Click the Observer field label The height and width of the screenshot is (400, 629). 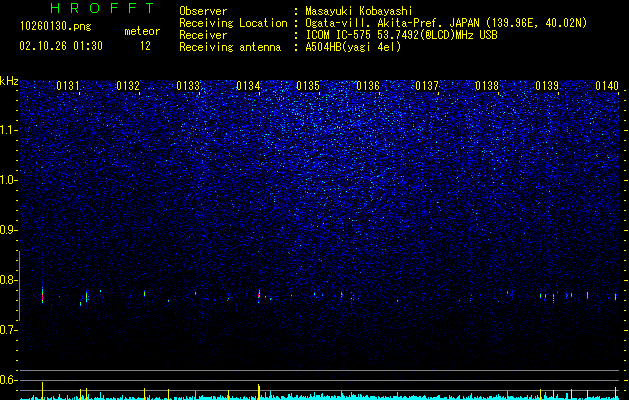click(x=203, y=11)
